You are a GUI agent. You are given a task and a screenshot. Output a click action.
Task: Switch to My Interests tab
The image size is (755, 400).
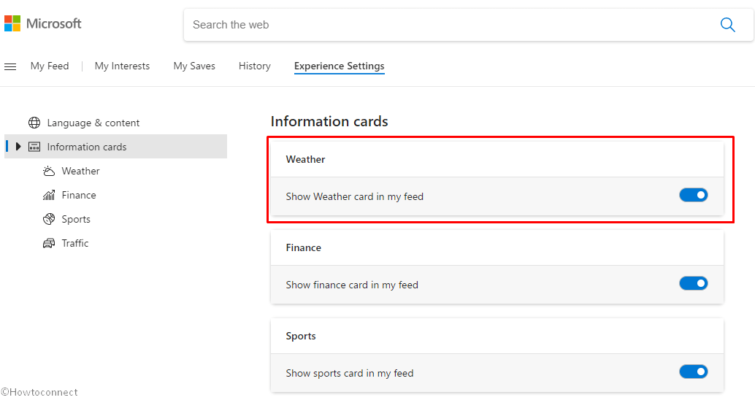coord(122,66)
